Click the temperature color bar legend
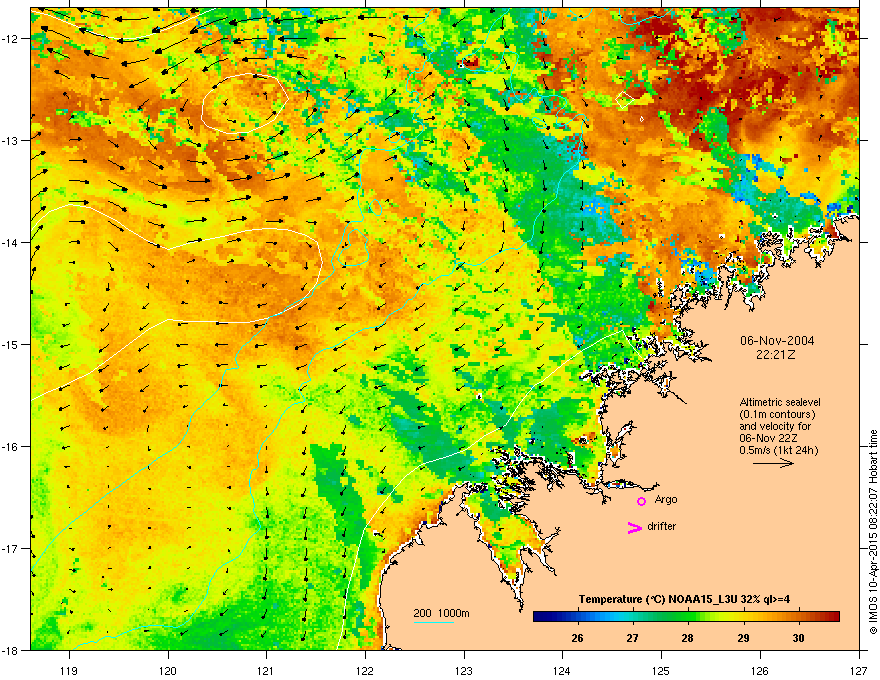The height and width of the screenshot is (680, 880). tap(686, 617)
